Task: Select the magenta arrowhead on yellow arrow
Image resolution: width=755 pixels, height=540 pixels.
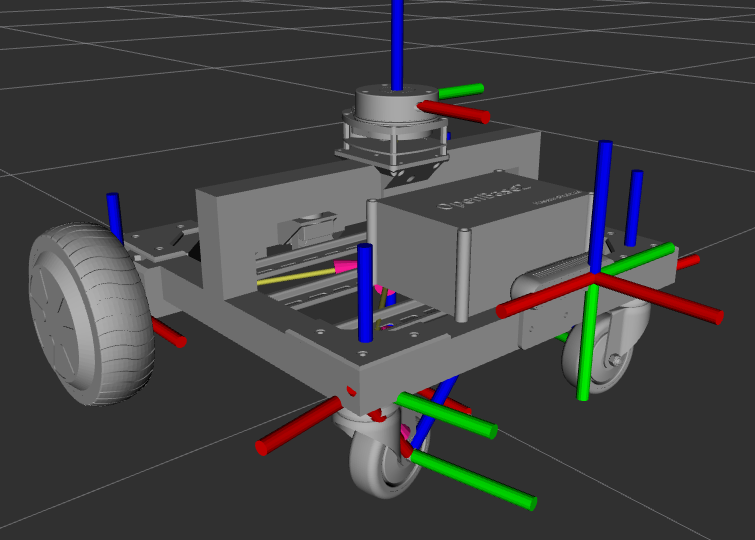Action: 346,266
